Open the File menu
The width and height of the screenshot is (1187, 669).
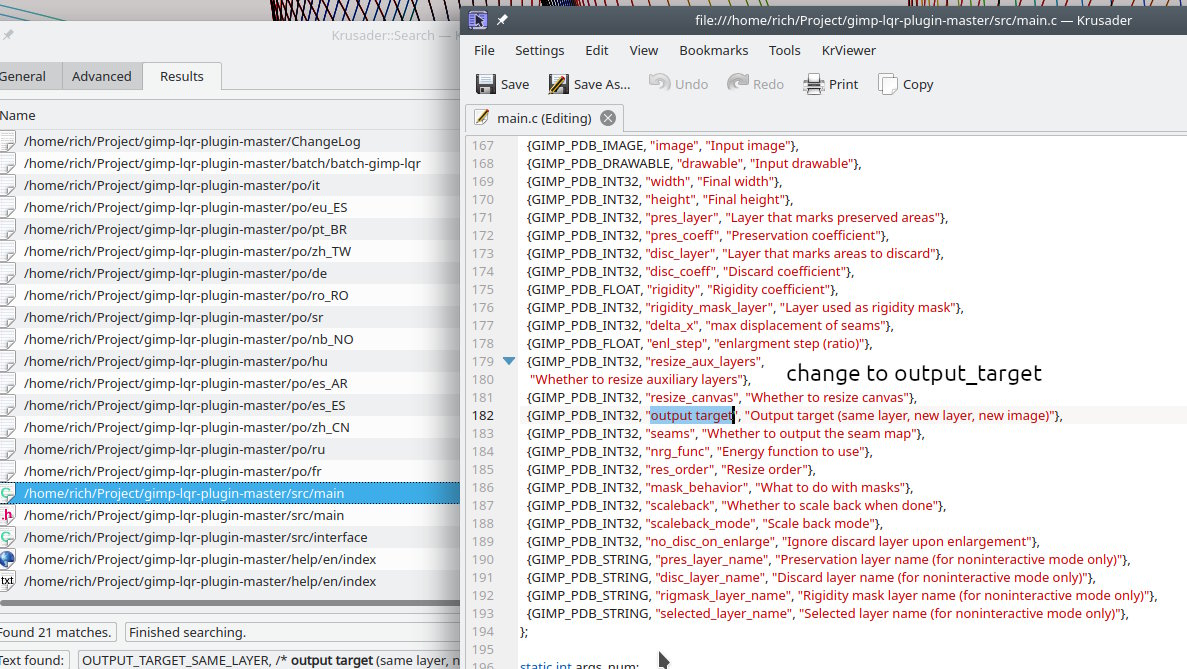(x=484, y=50)
